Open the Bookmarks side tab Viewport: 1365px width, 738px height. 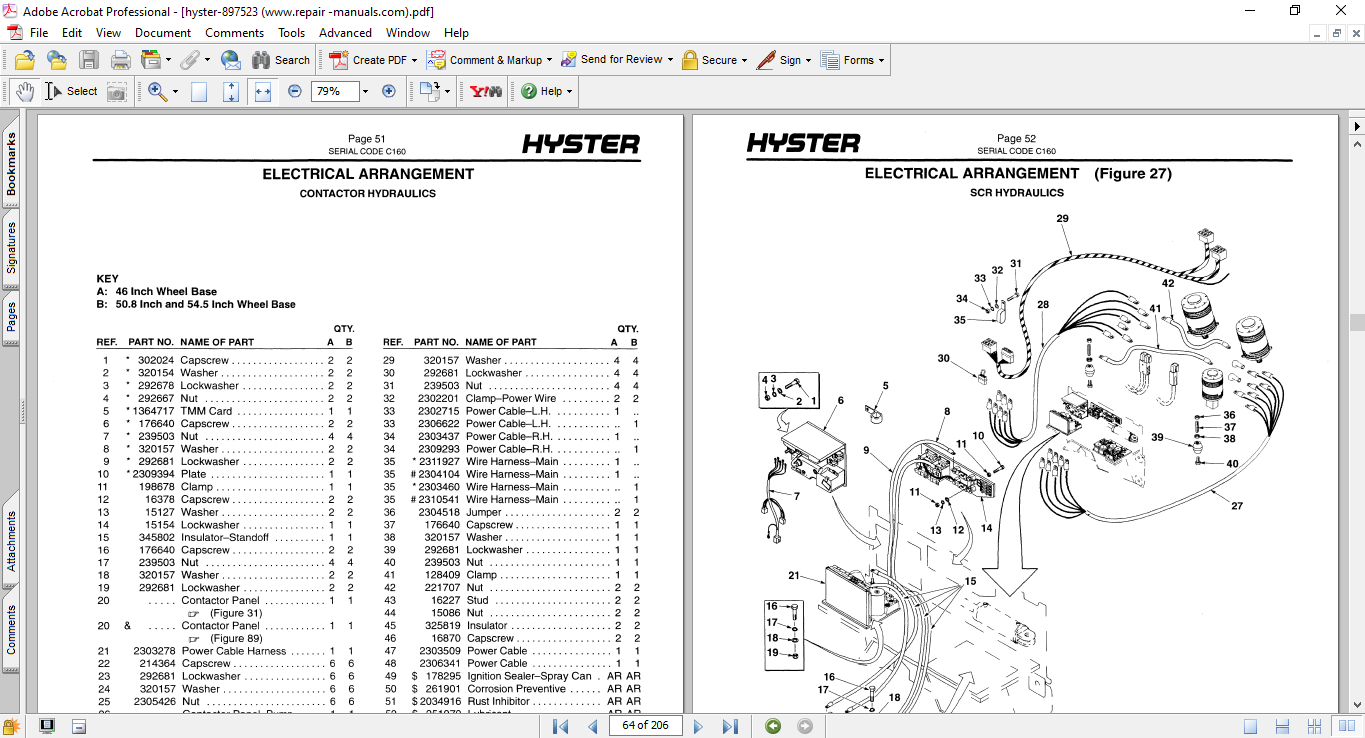pos(12,165)
